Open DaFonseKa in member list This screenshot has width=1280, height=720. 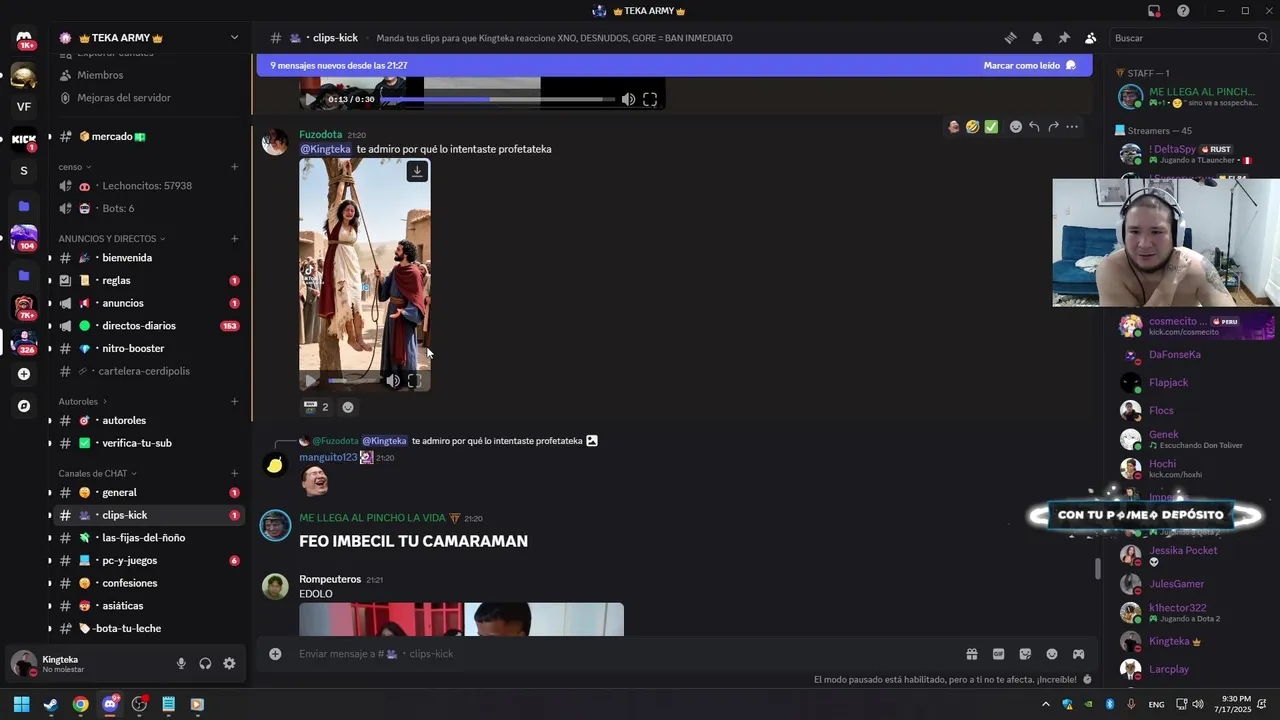pyautogui.click(x=1175, y=355)
